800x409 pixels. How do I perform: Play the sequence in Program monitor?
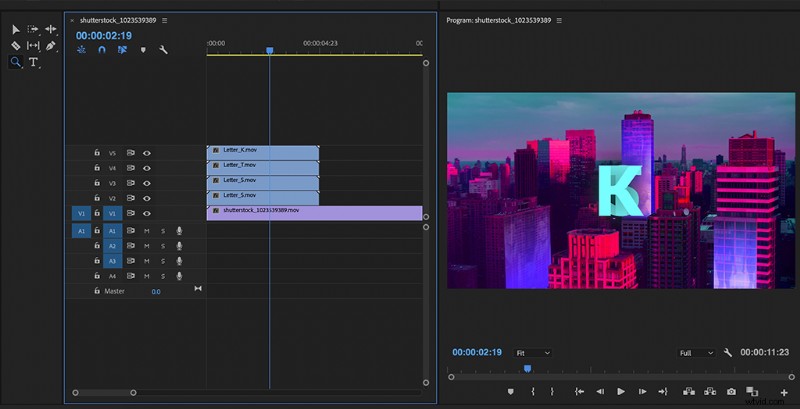(621, 392)
